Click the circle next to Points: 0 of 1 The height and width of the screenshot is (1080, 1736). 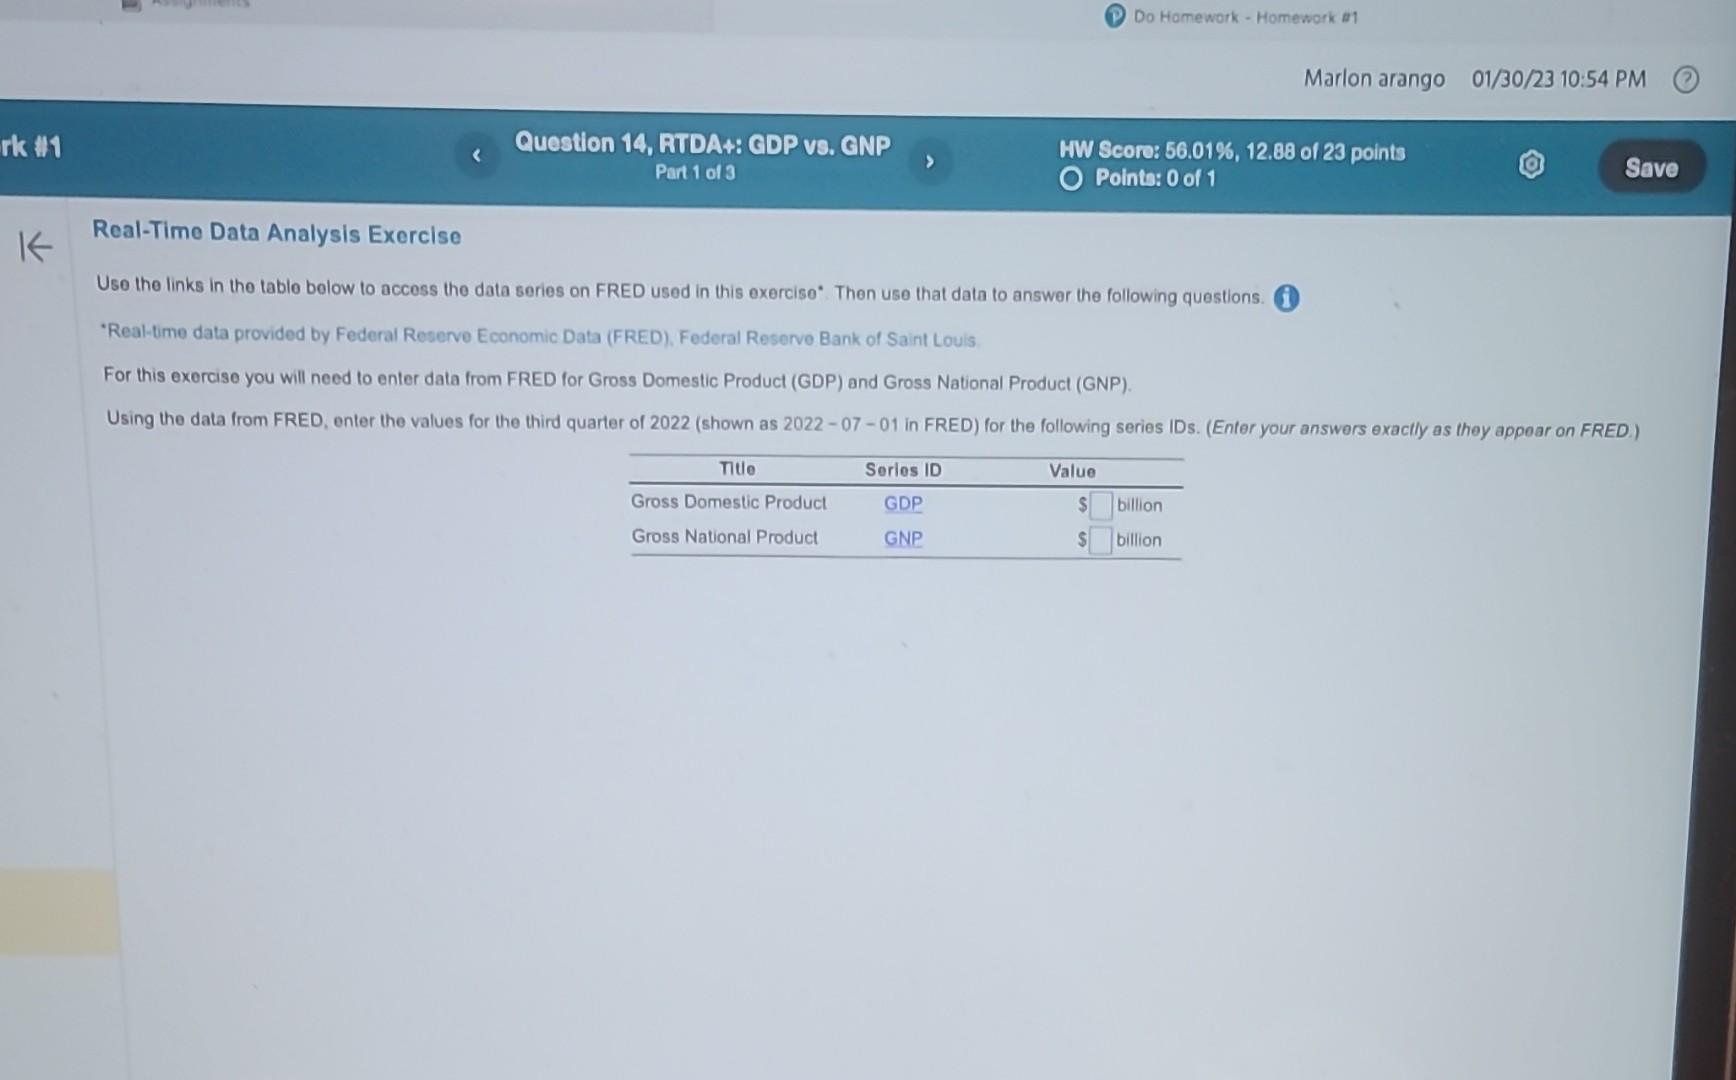[1071, 178]
